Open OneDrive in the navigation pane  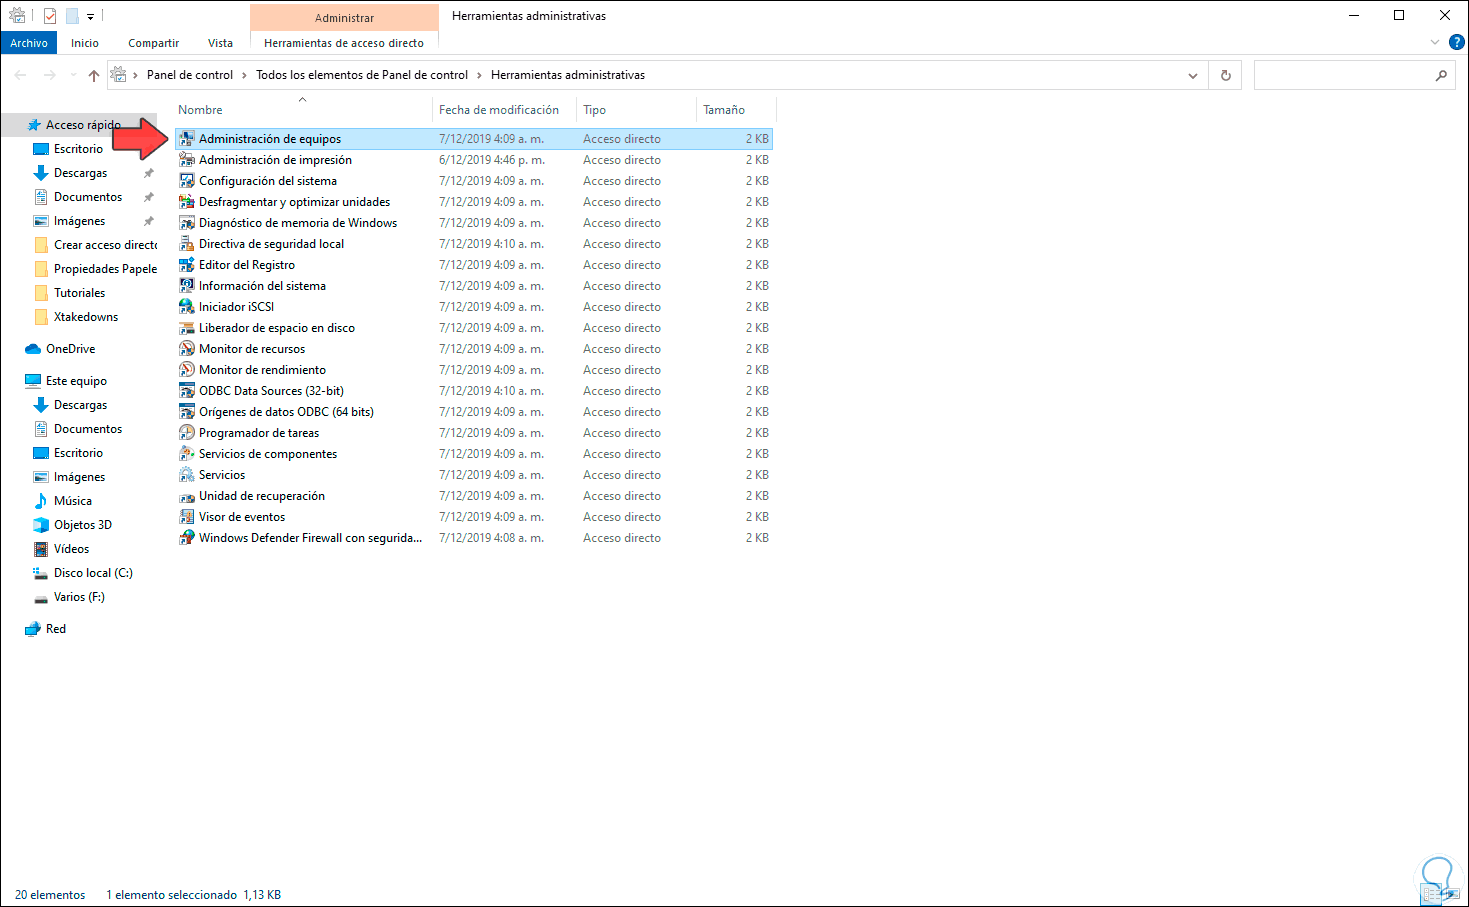pyautogui.click(x=71, y=349)
